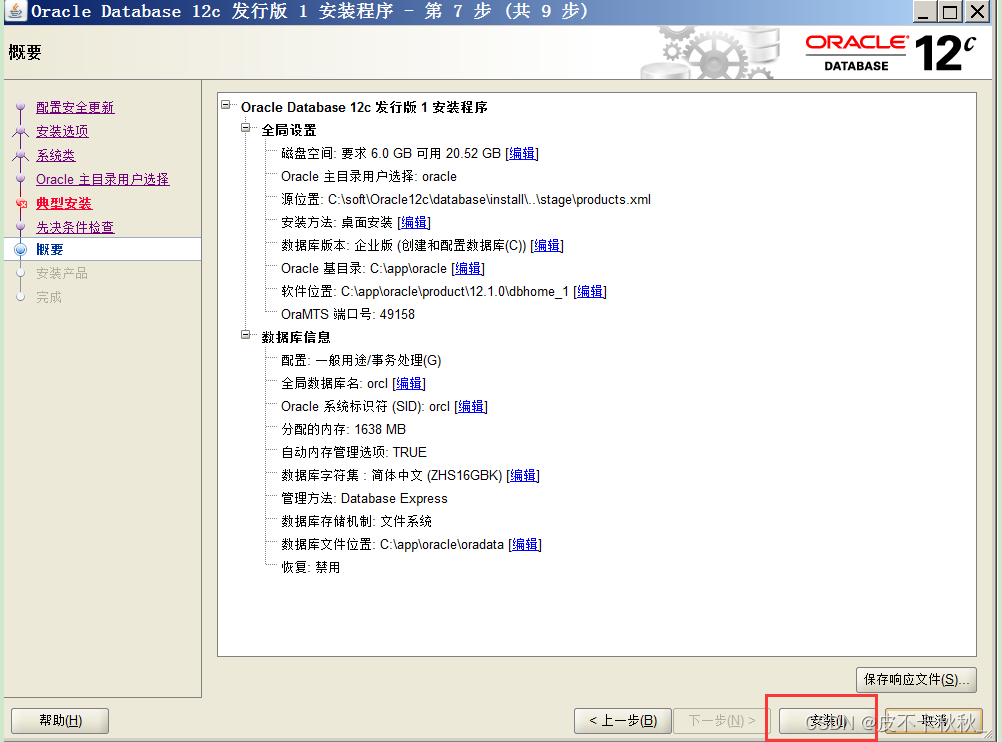Screen dimensions: 1002x742
Task: Click the 安装产品 step label
Action: point(62,274)
